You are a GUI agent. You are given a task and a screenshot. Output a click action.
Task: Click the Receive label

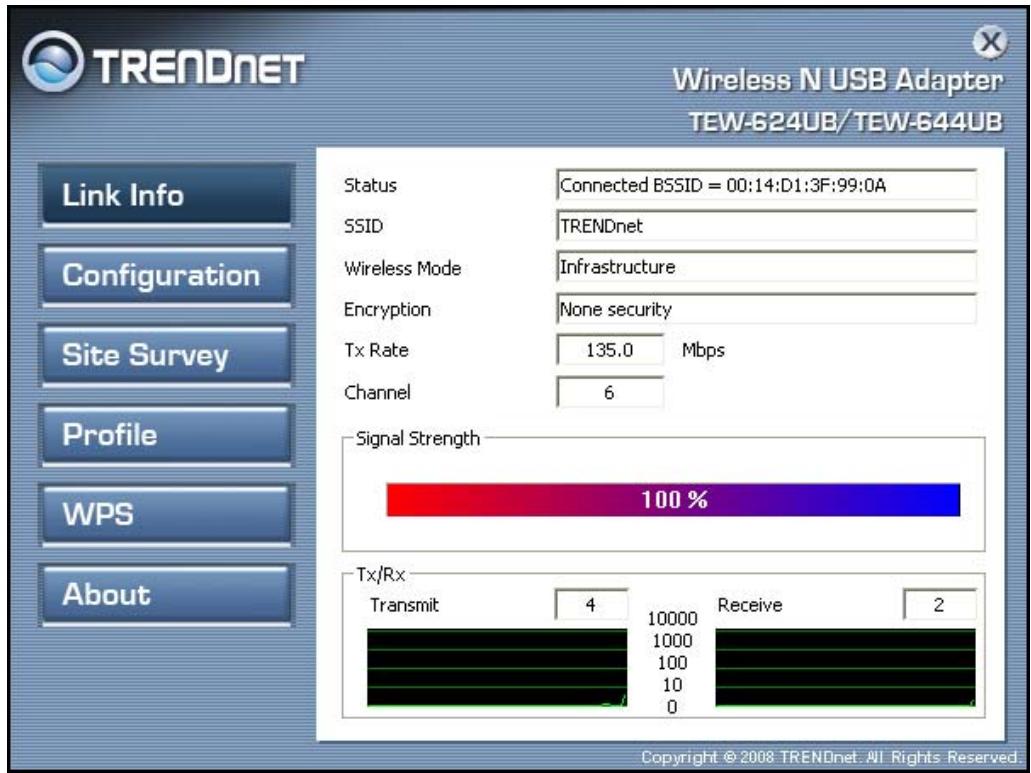750,605
